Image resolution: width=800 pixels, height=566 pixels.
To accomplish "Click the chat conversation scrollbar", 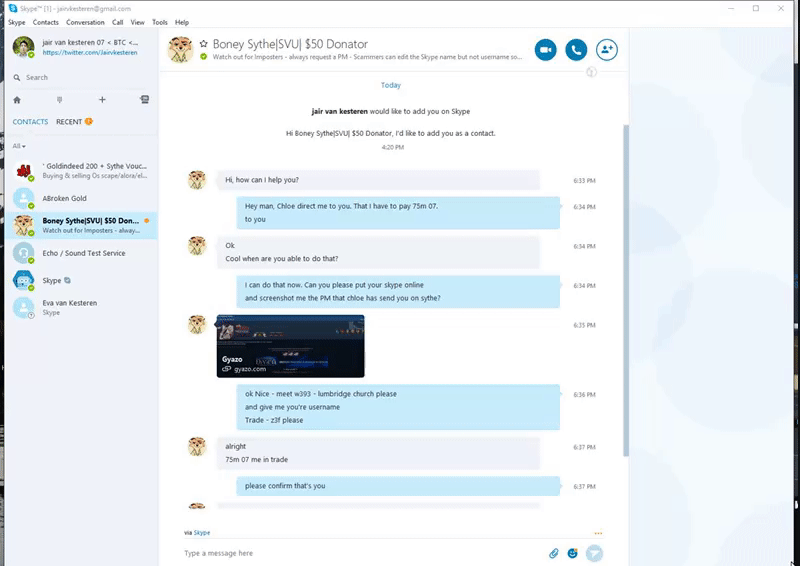I will click(626, 291).
